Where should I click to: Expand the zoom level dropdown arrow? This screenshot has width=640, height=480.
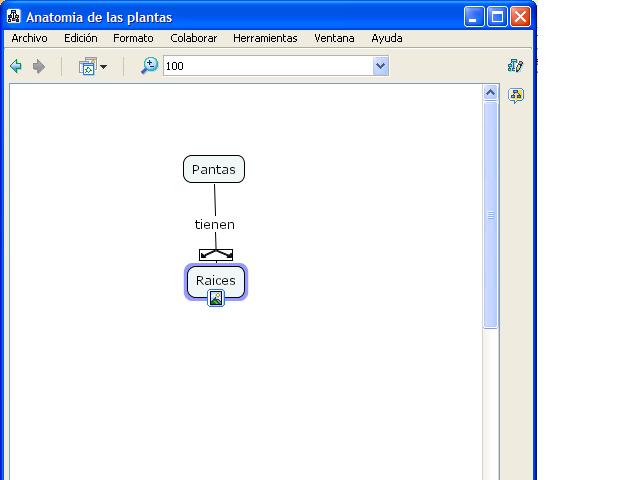[x=380, y=67]
